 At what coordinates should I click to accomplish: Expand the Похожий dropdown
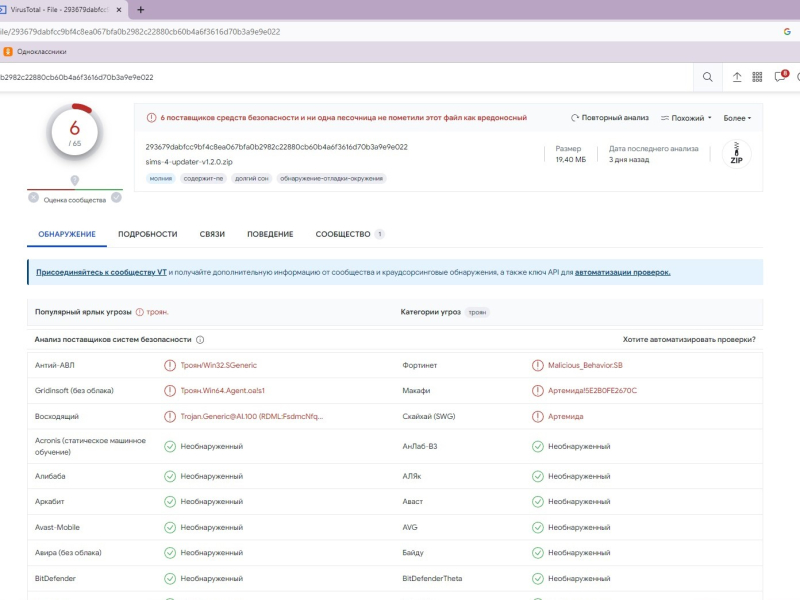pyautogui.click(x=686, y=118)
